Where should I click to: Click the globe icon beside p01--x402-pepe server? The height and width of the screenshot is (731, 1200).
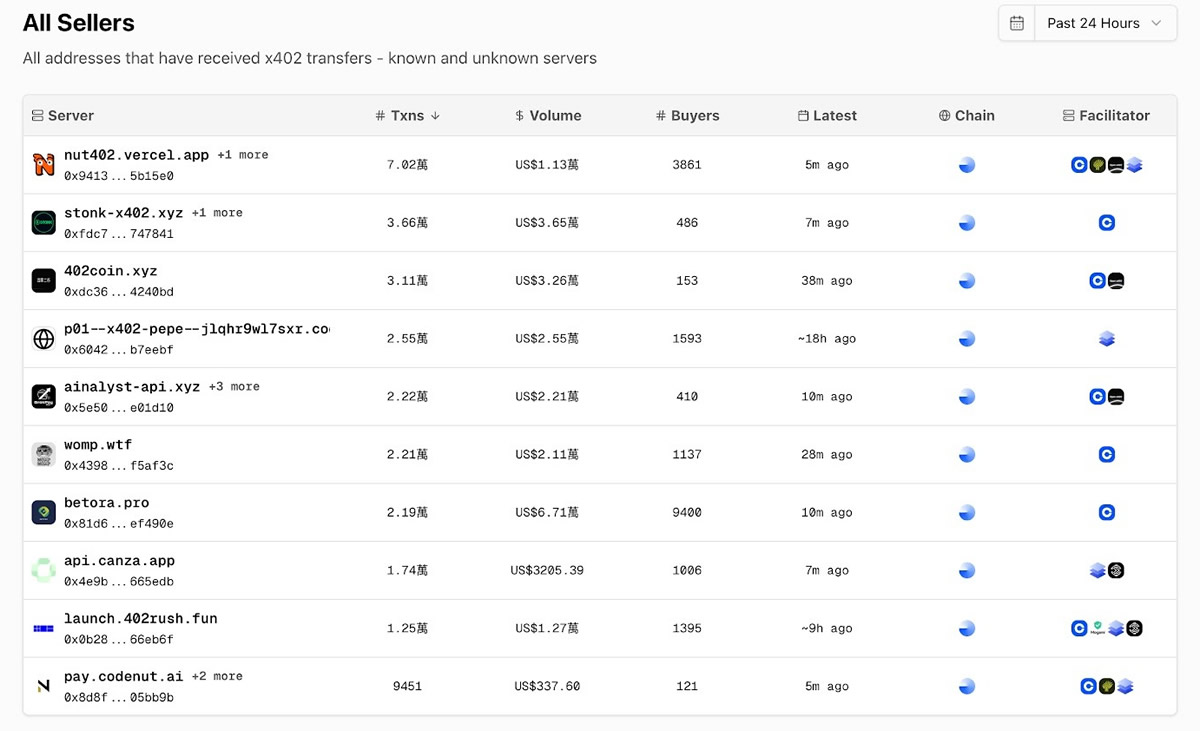(43, 339)
